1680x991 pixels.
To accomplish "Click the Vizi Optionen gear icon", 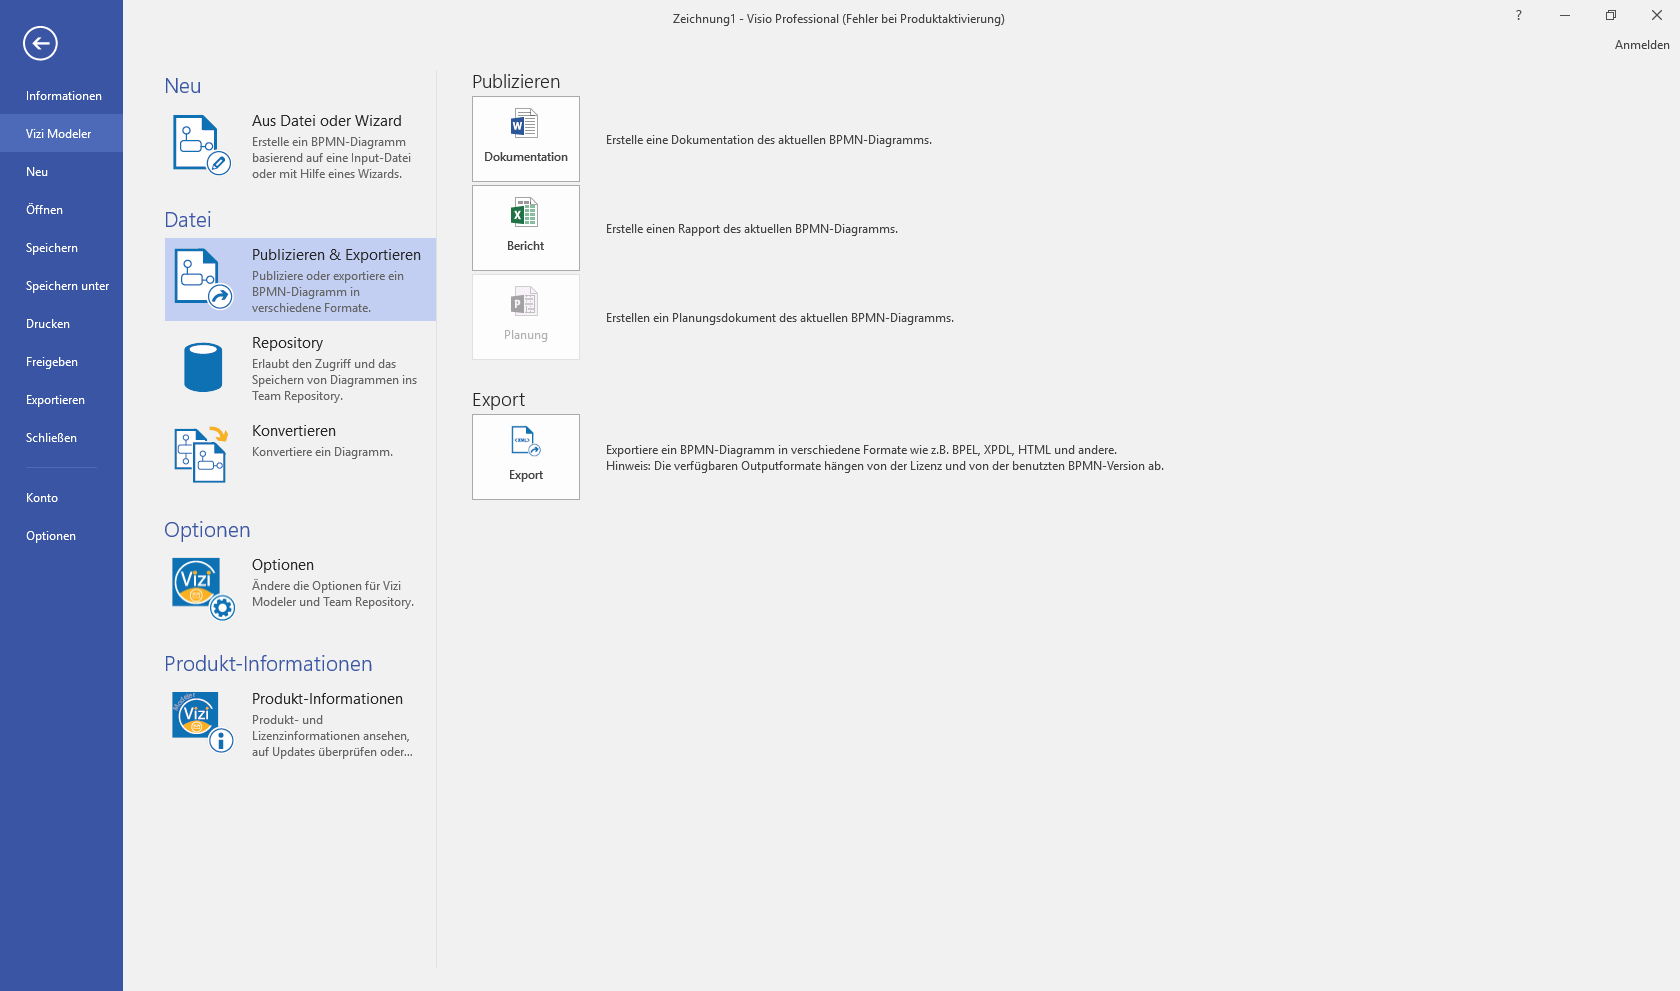I will 203,589.
